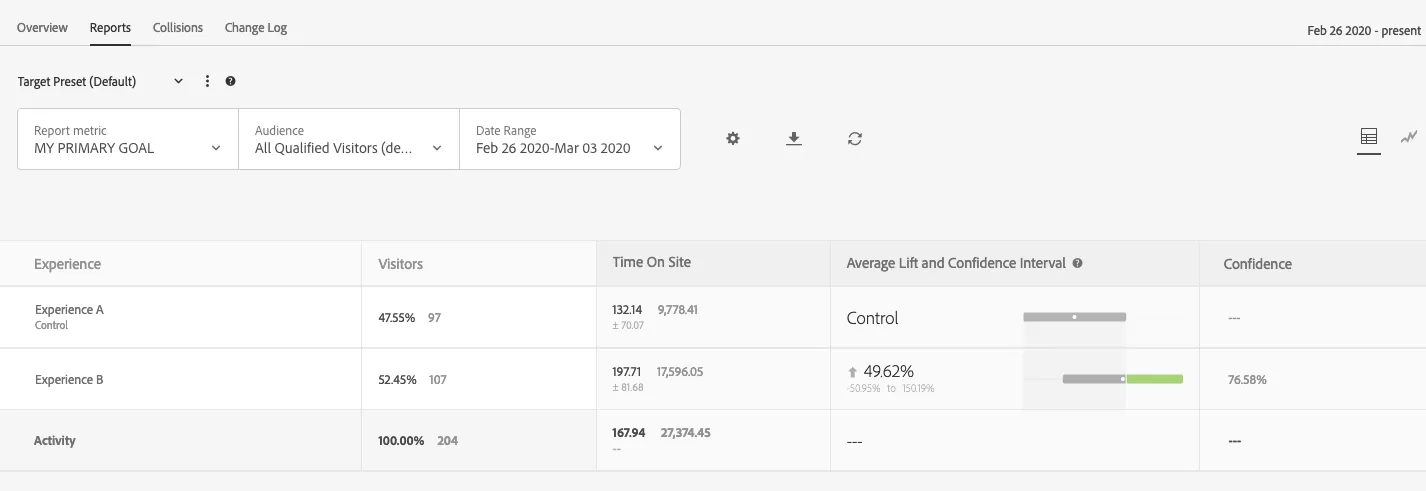Expand the Target Preset (Default) dropdown
1426x491 pixels.
coord(101,81)
